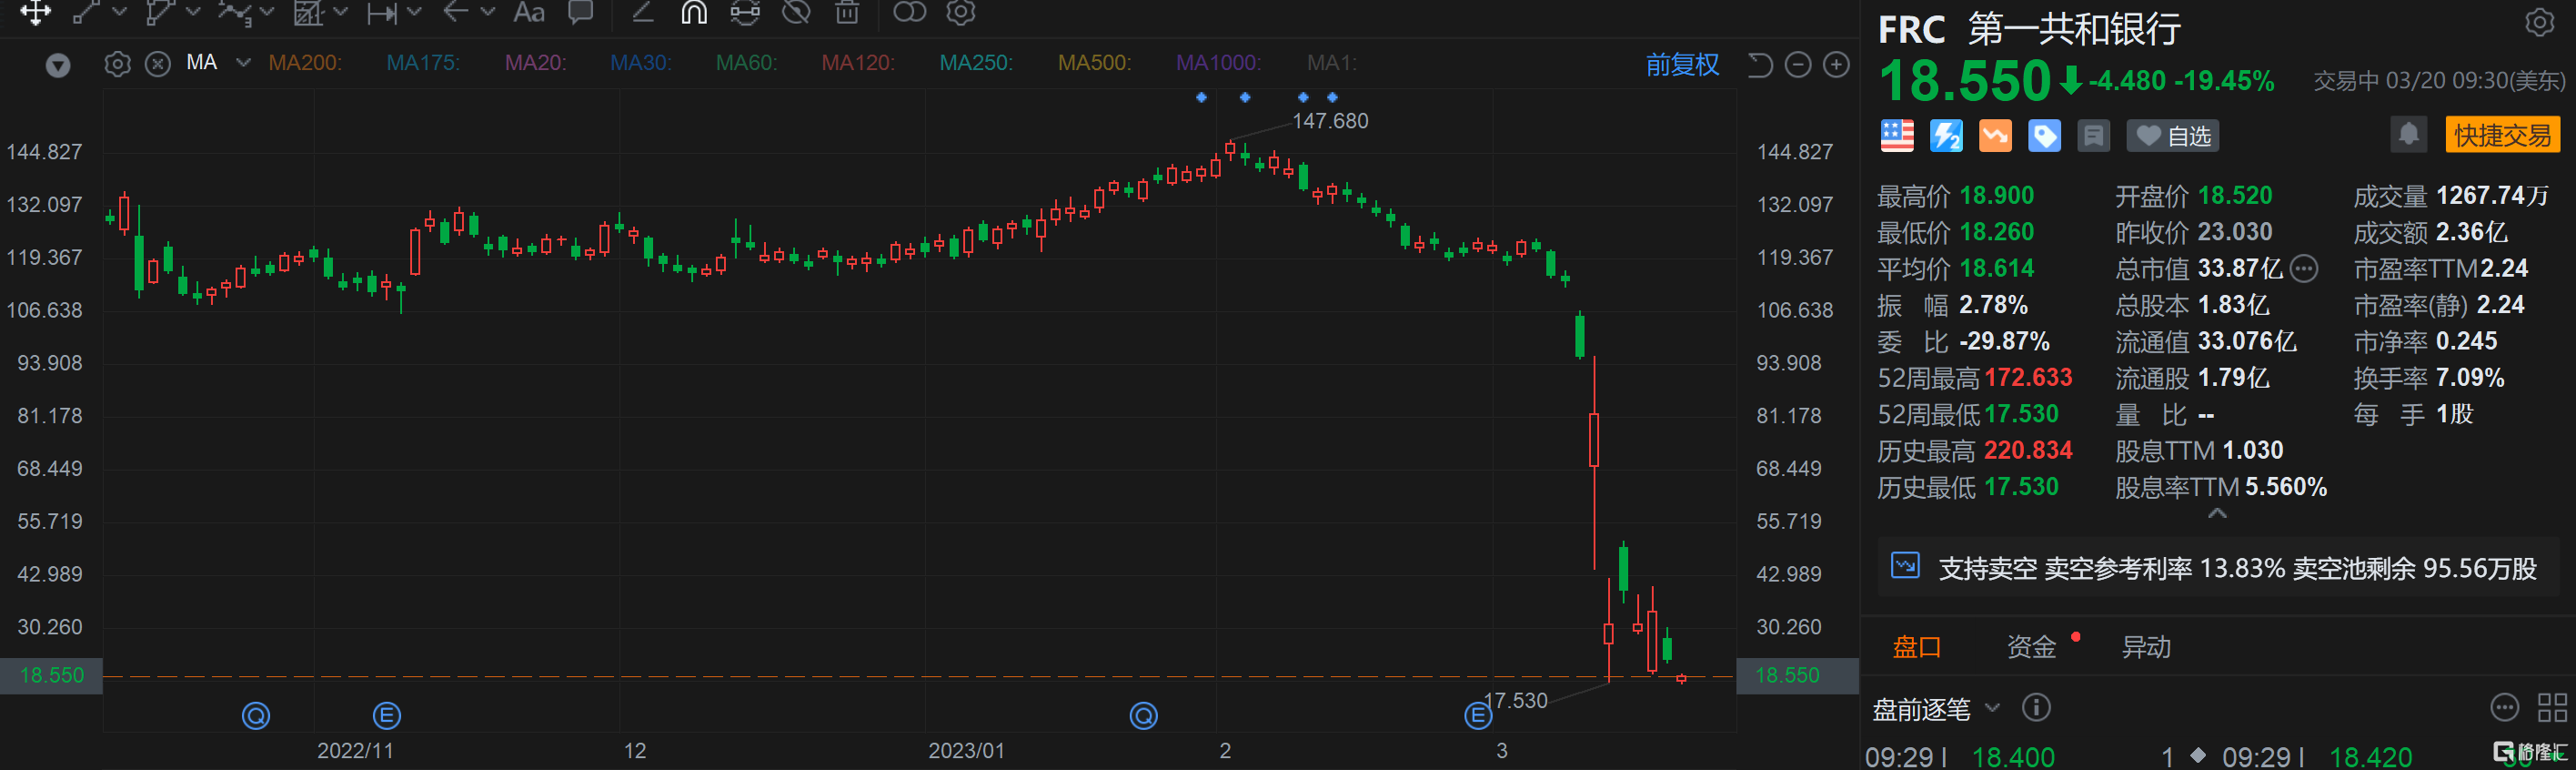Select the range measurement tool
2576x770 pixels.
tap(381, 12)
